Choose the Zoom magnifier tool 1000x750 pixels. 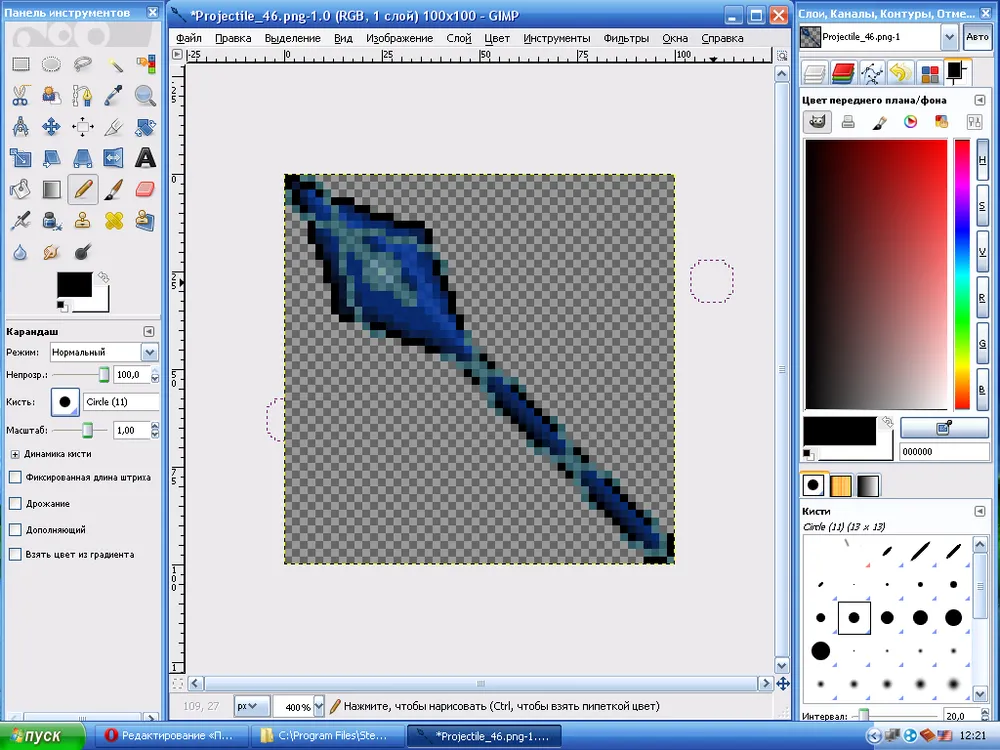(145, 96)
